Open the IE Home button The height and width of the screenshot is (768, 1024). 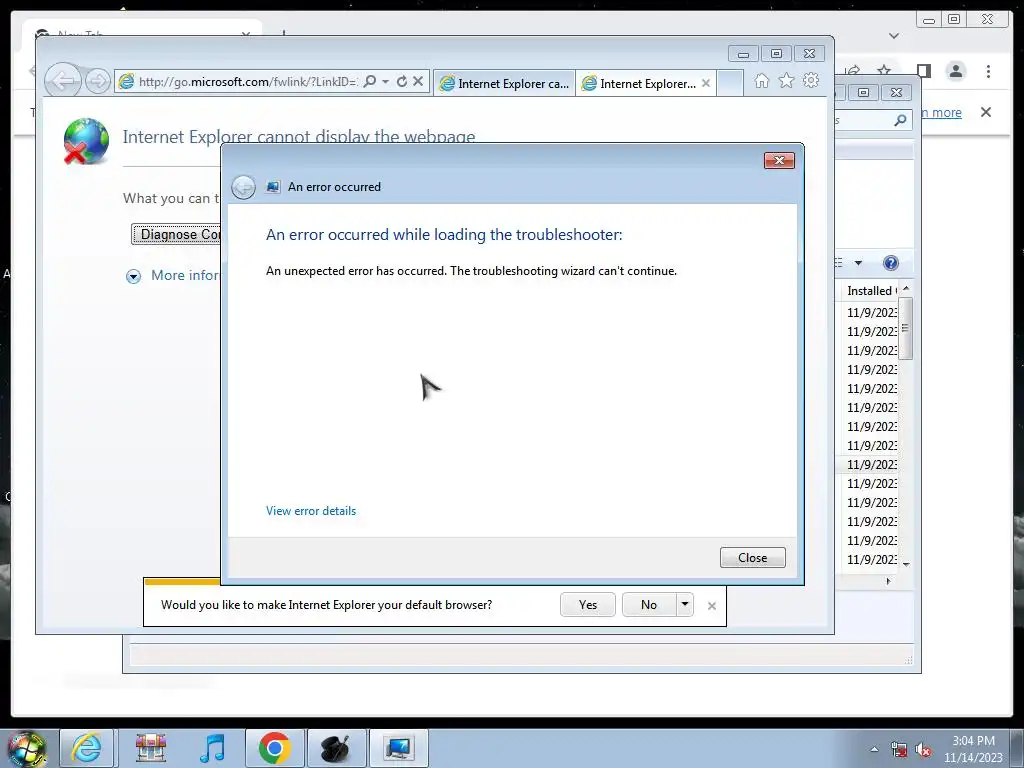(761, 80)
